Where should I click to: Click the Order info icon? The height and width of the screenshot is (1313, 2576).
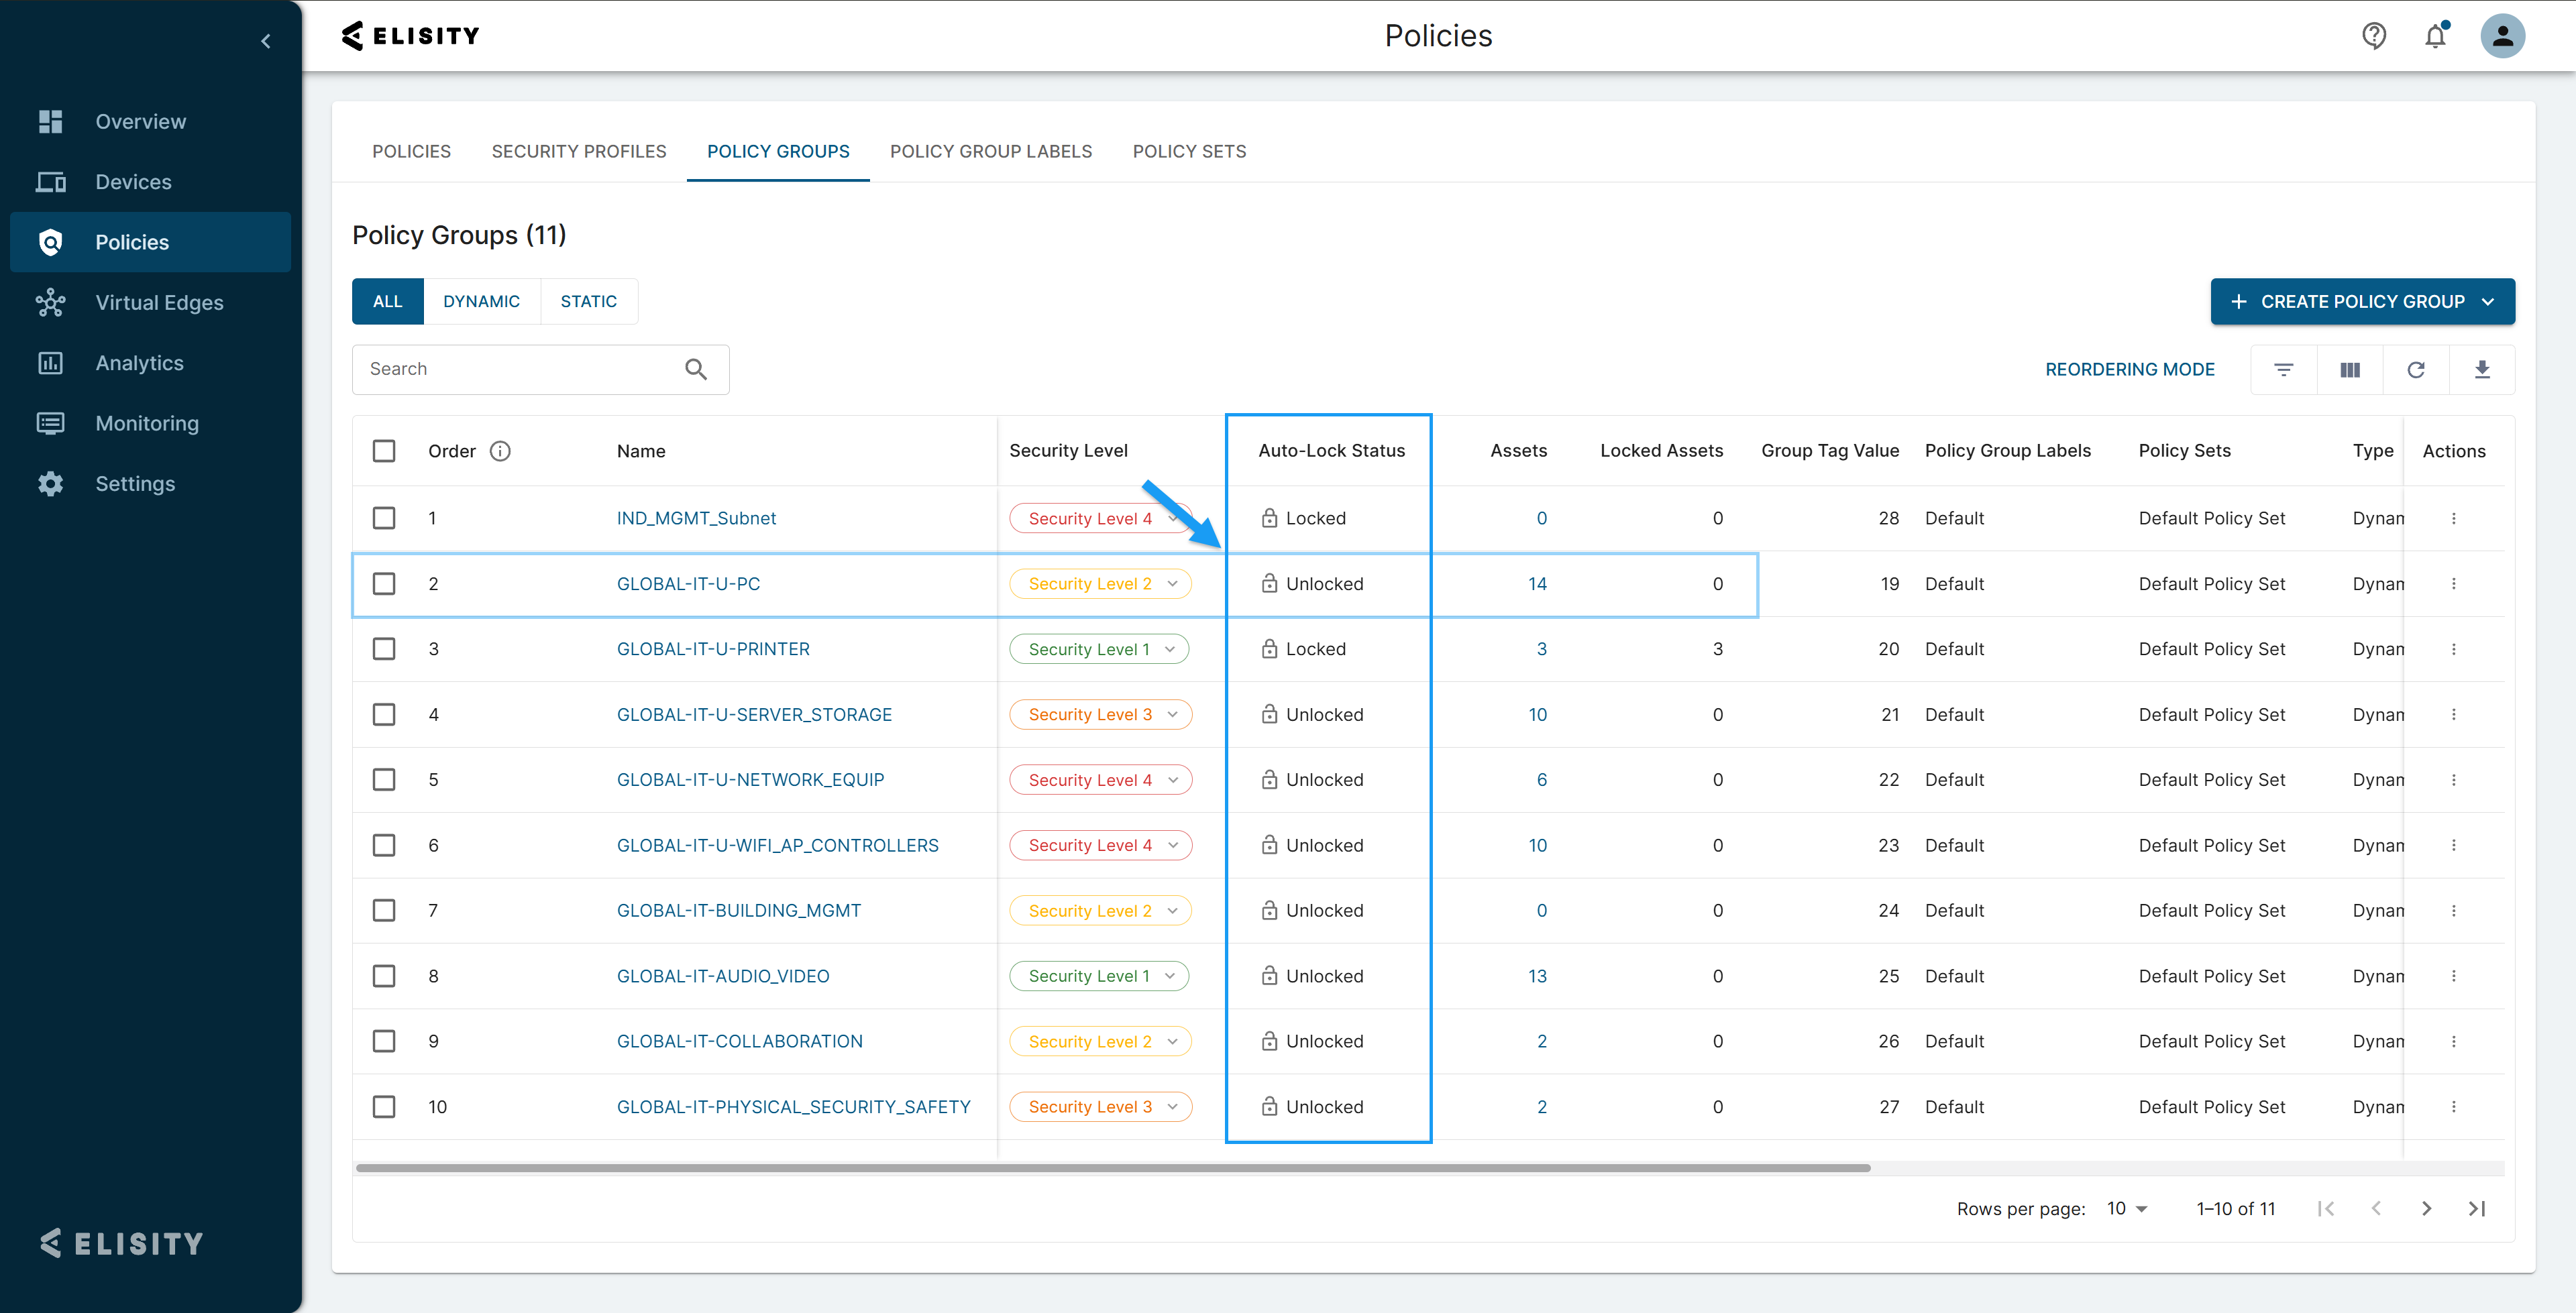500,451
